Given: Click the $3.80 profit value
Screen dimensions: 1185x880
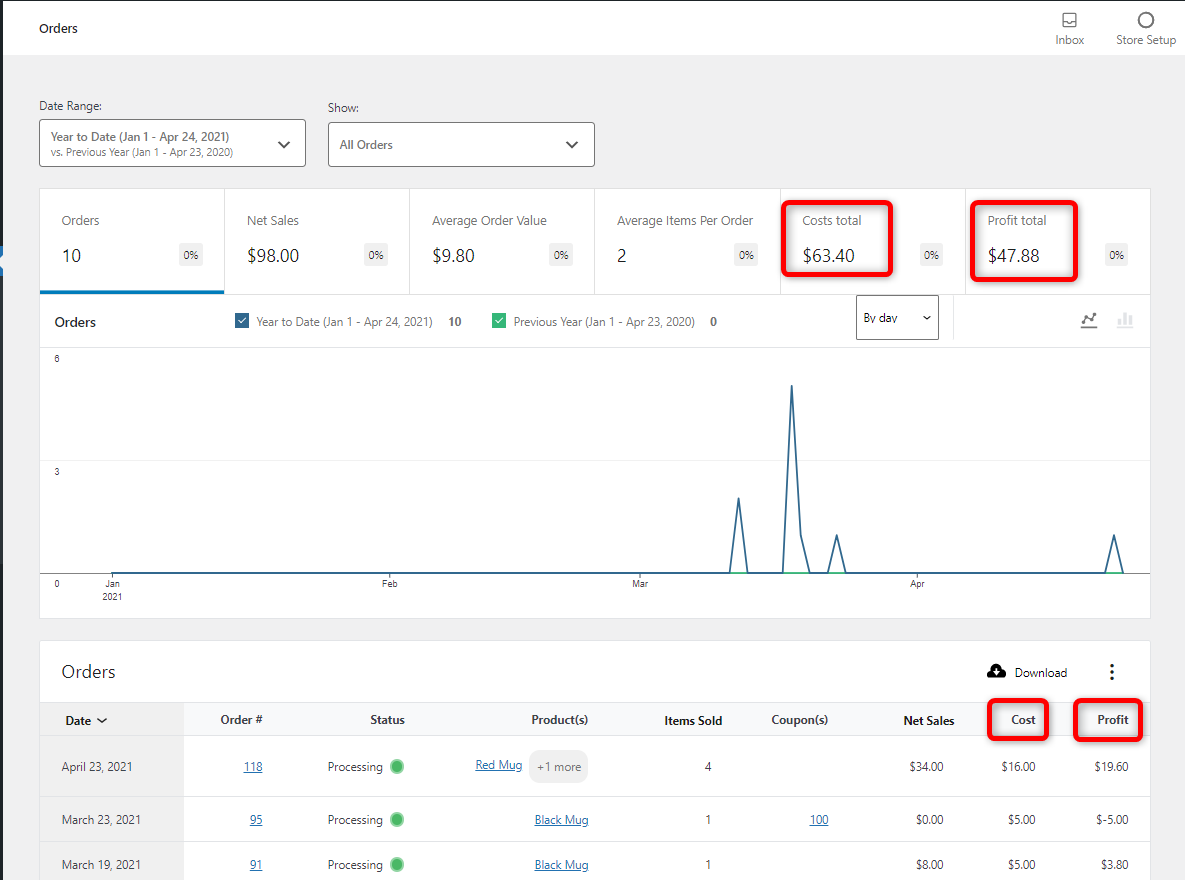Looking at the screenshot, I should coord(1114,864).
